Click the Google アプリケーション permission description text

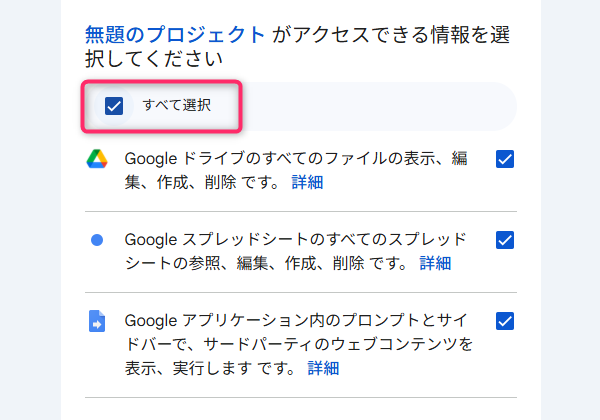(298, 344)
